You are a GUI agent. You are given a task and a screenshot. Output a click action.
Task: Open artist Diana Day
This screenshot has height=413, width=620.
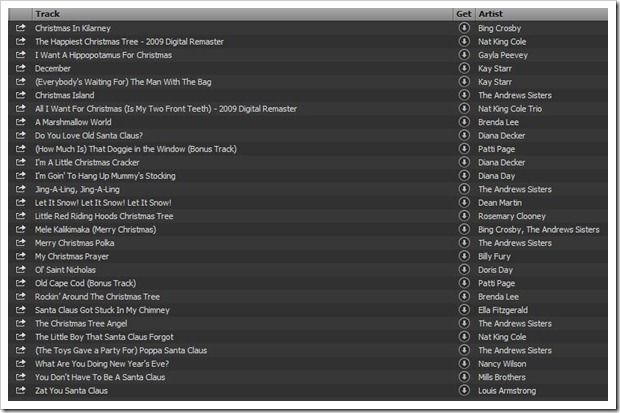coord(497,176)
